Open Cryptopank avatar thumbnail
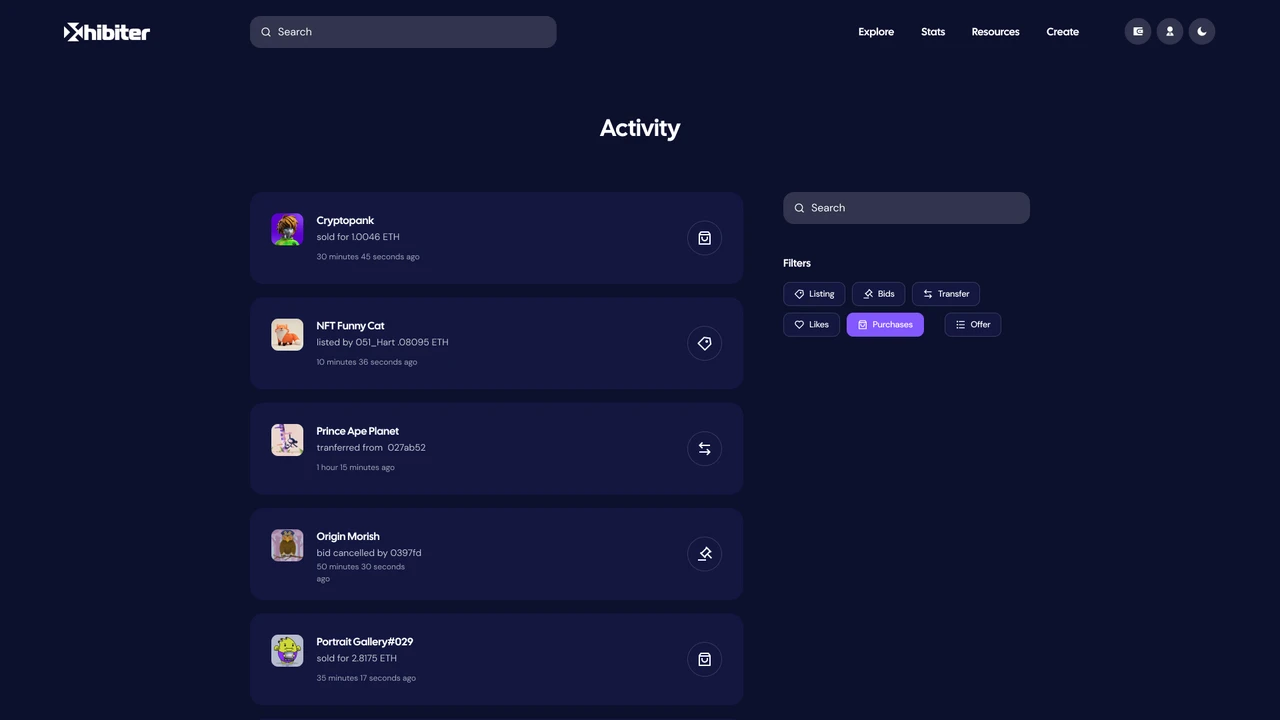The width and height of the screenshot is (1280, 720). coord(287,229)
